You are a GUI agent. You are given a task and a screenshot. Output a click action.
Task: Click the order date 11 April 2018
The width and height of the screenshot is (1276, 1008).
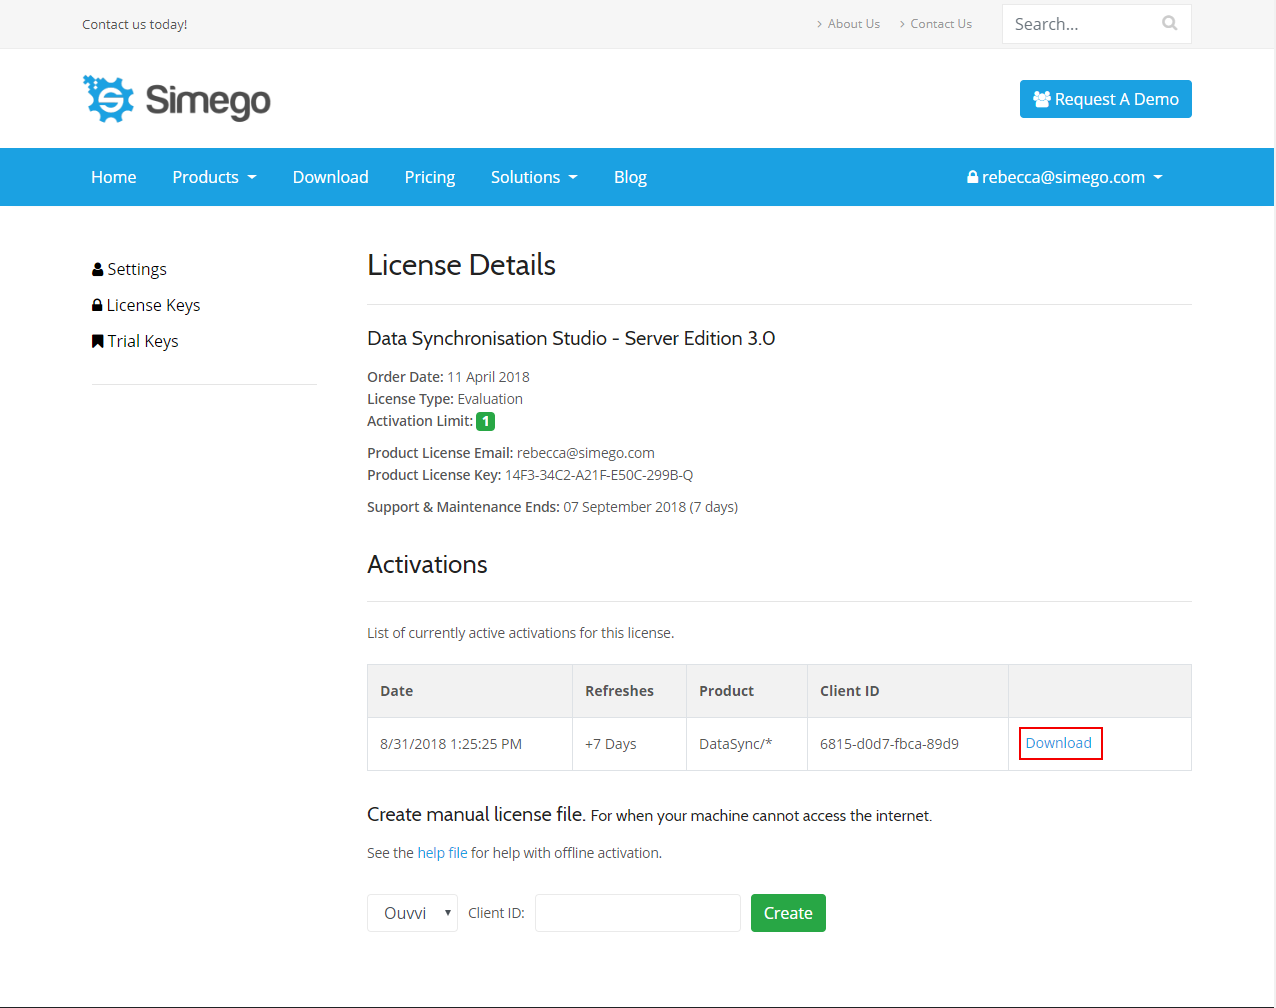pos(488,377)
